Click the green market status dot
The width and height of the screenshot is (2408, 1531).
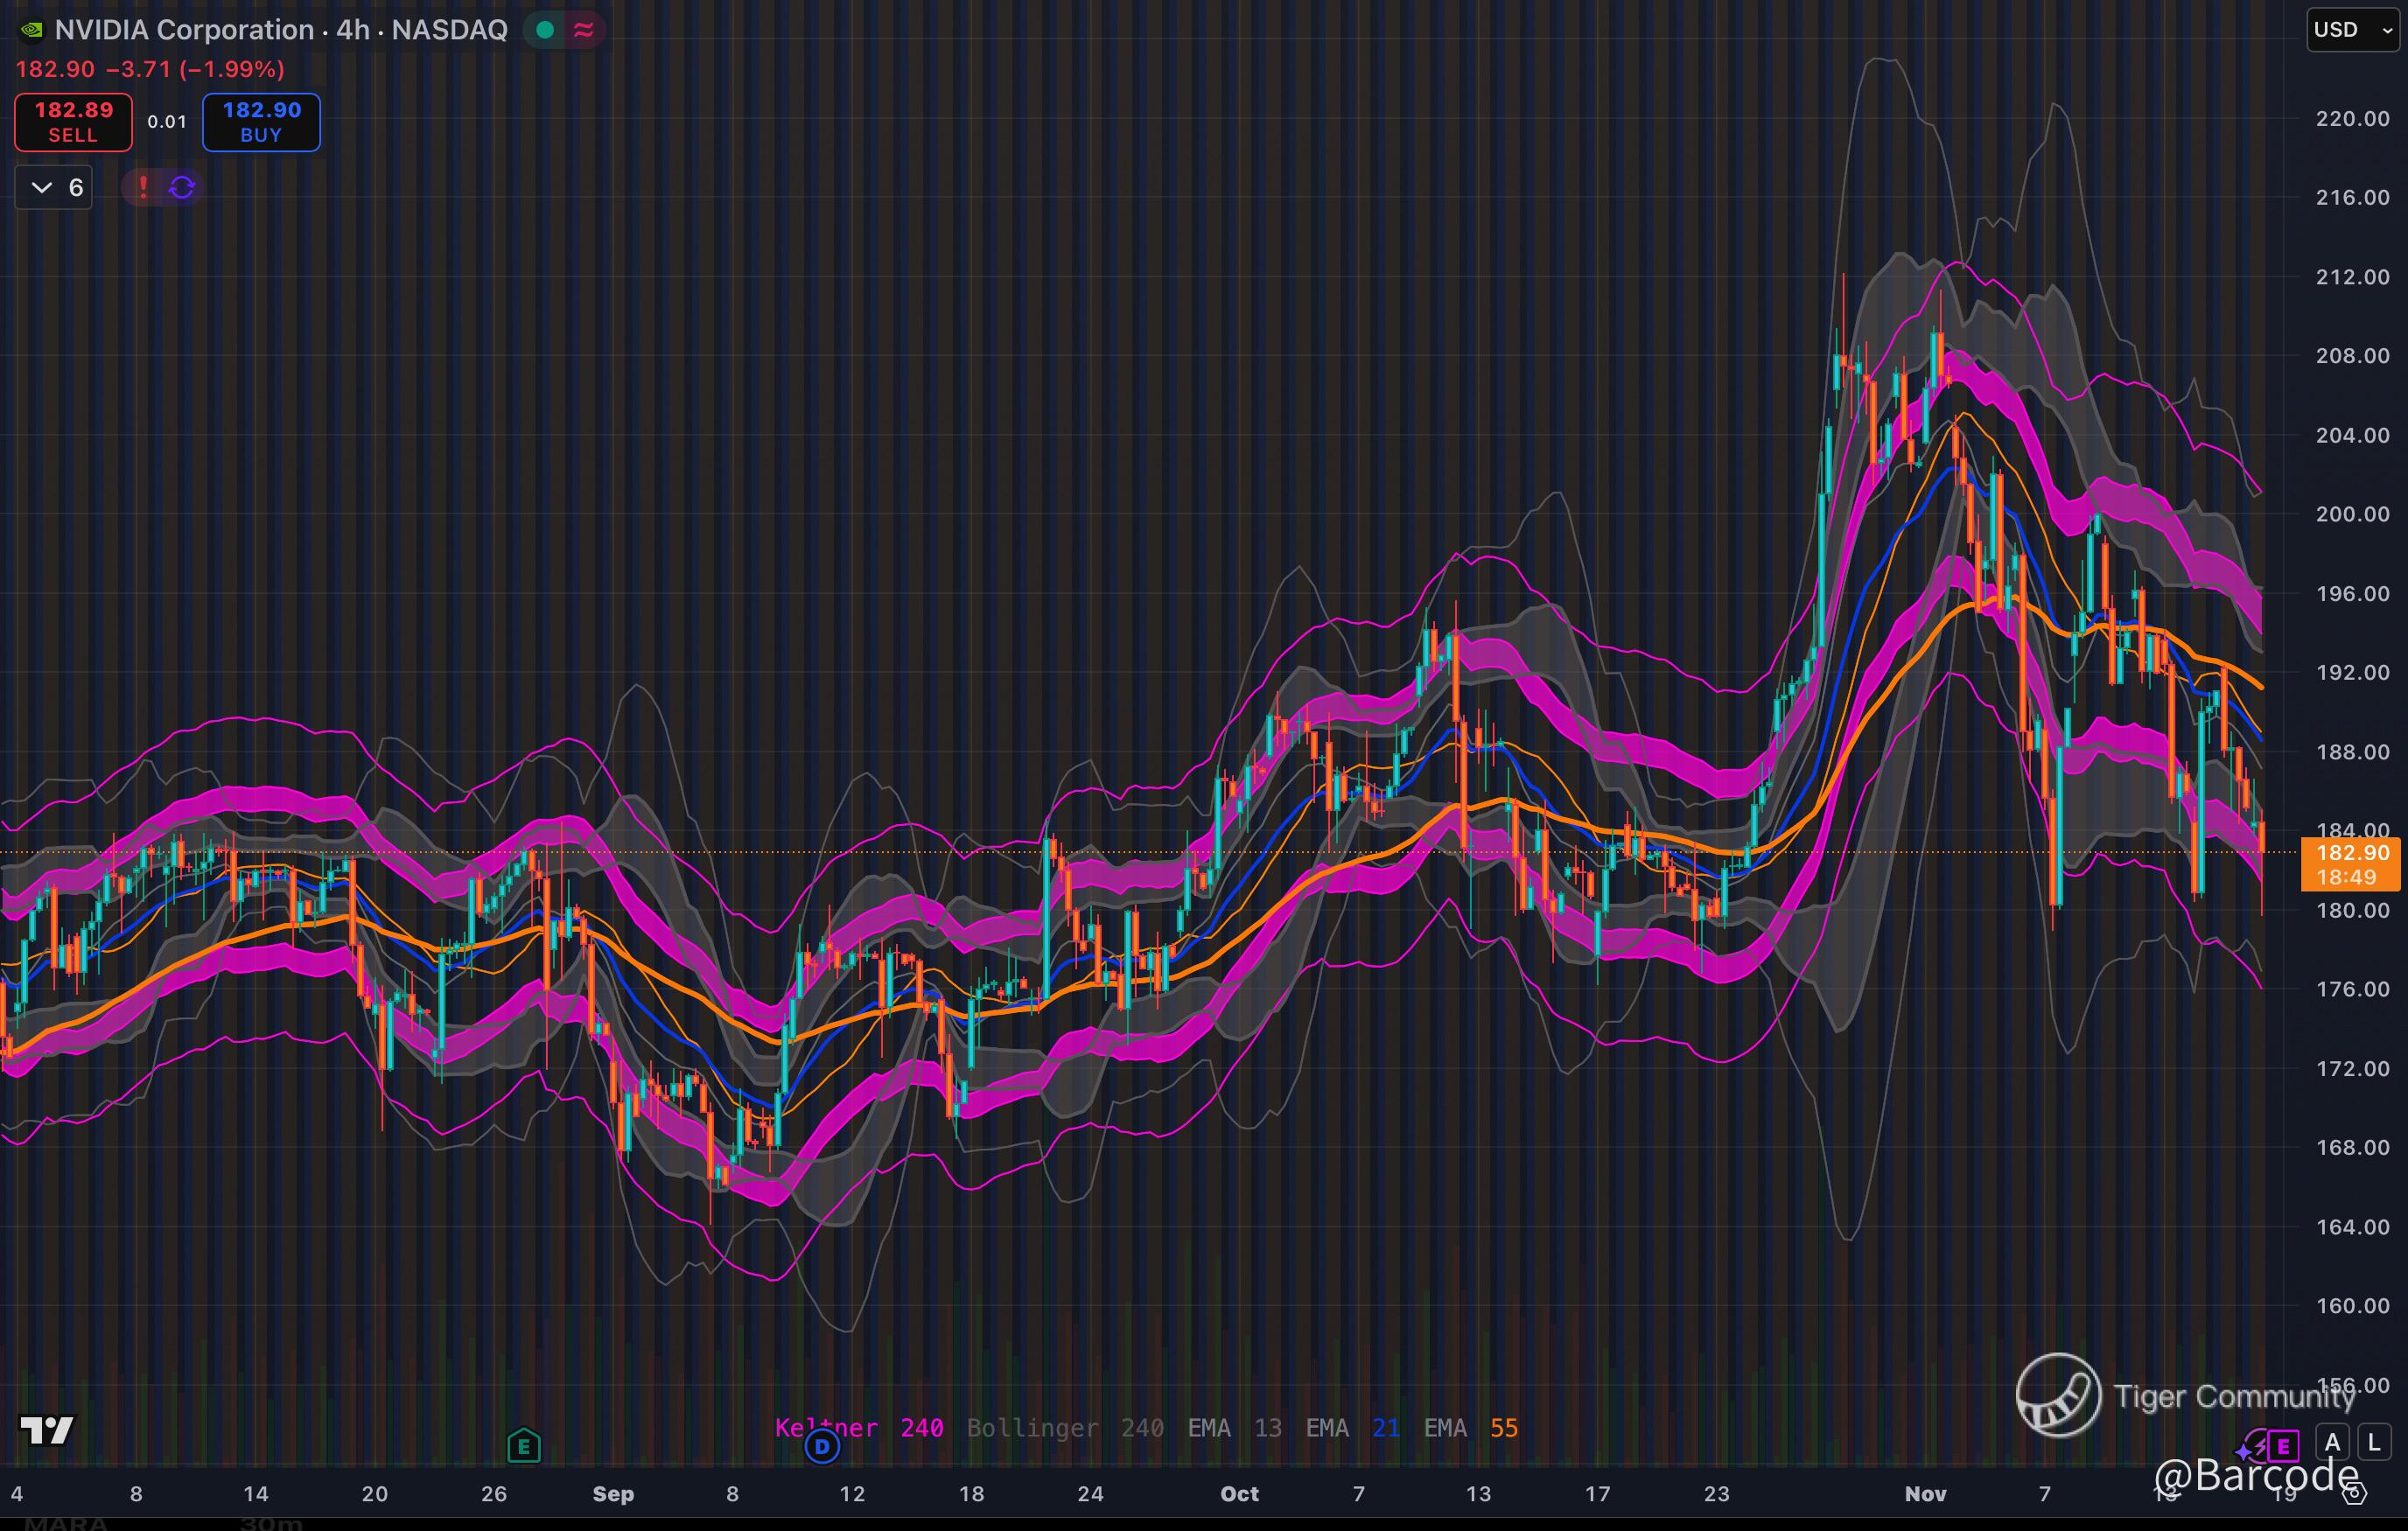tap(545, 30)
